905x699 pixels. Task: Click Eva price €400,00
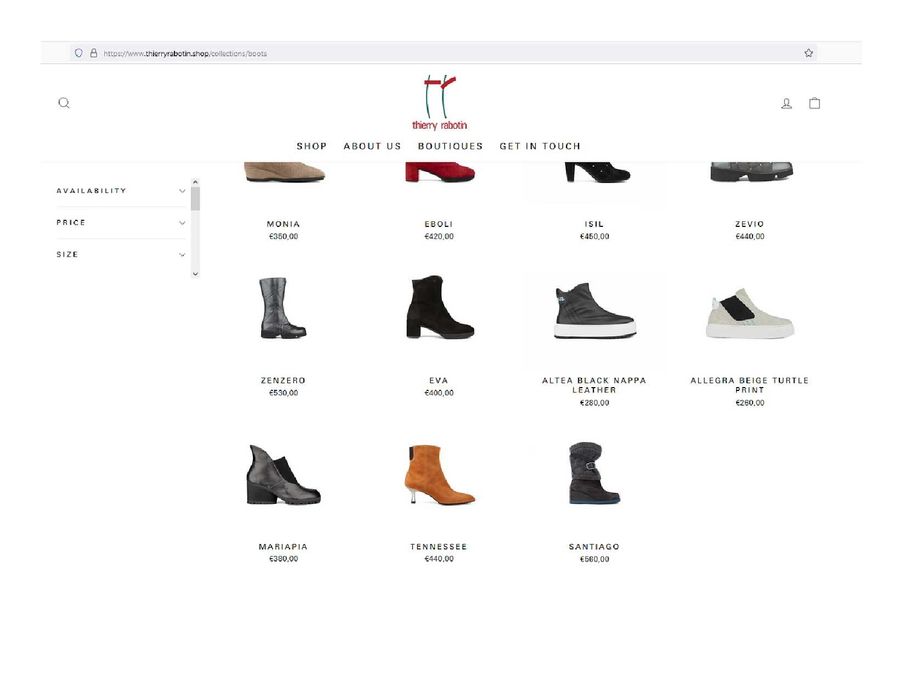point(439,393)
